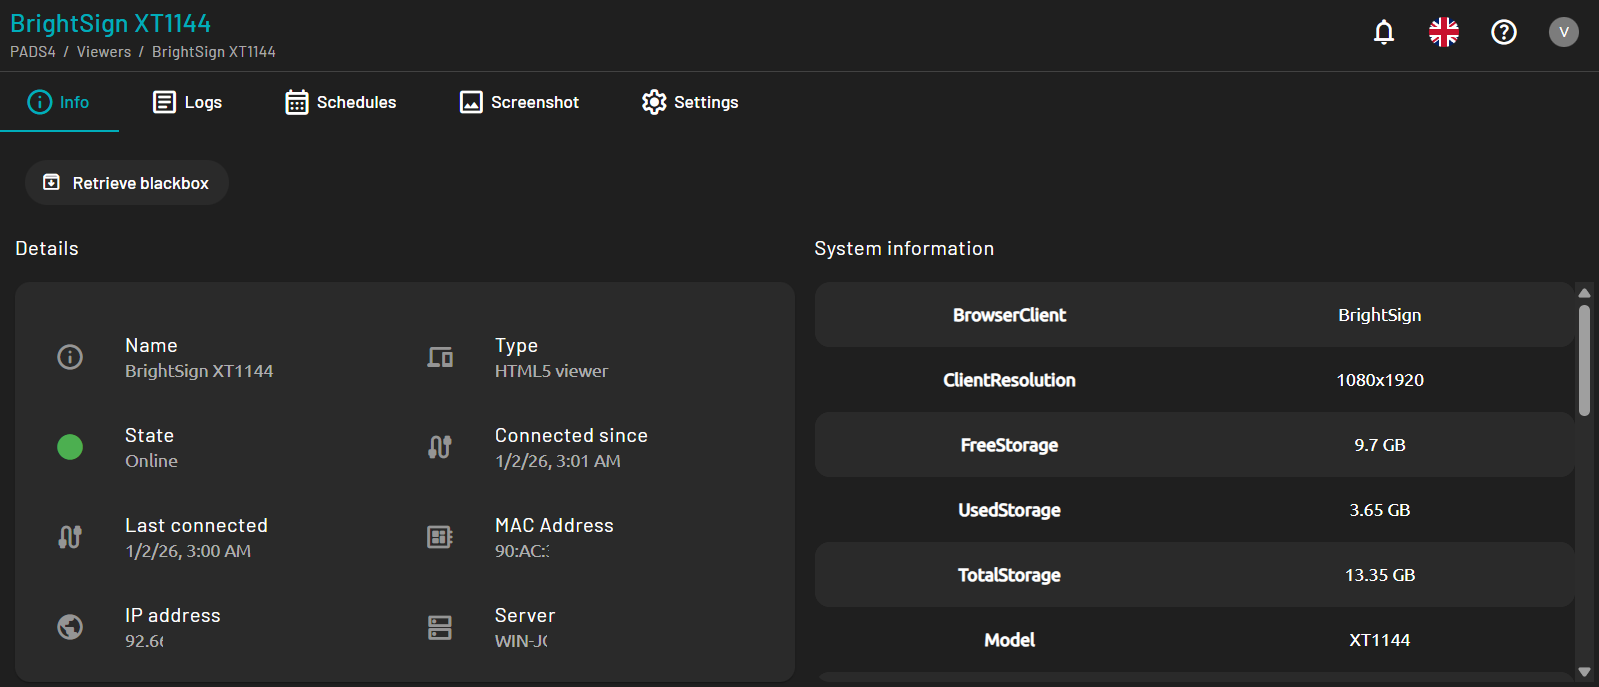The width and height of the screenshot is (1599, 687).
Task: Click the Last connected date 1/2/26, 3:00 AM
Action: click(188, 551)
